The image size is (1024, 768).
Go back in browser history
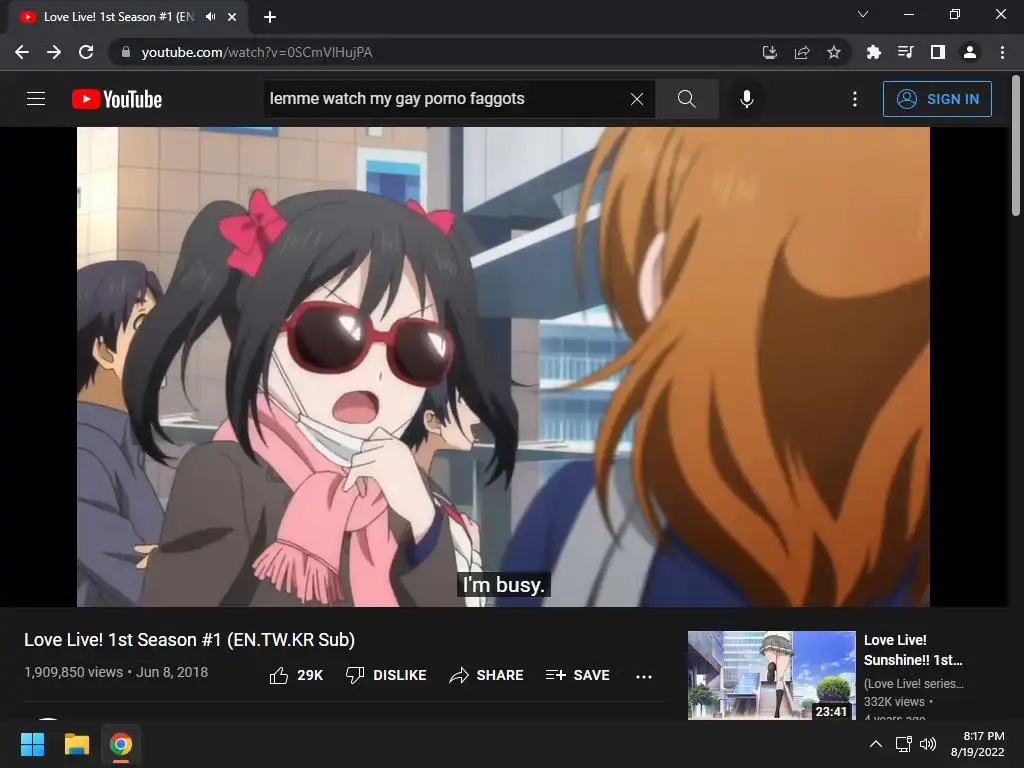point(22,52)
